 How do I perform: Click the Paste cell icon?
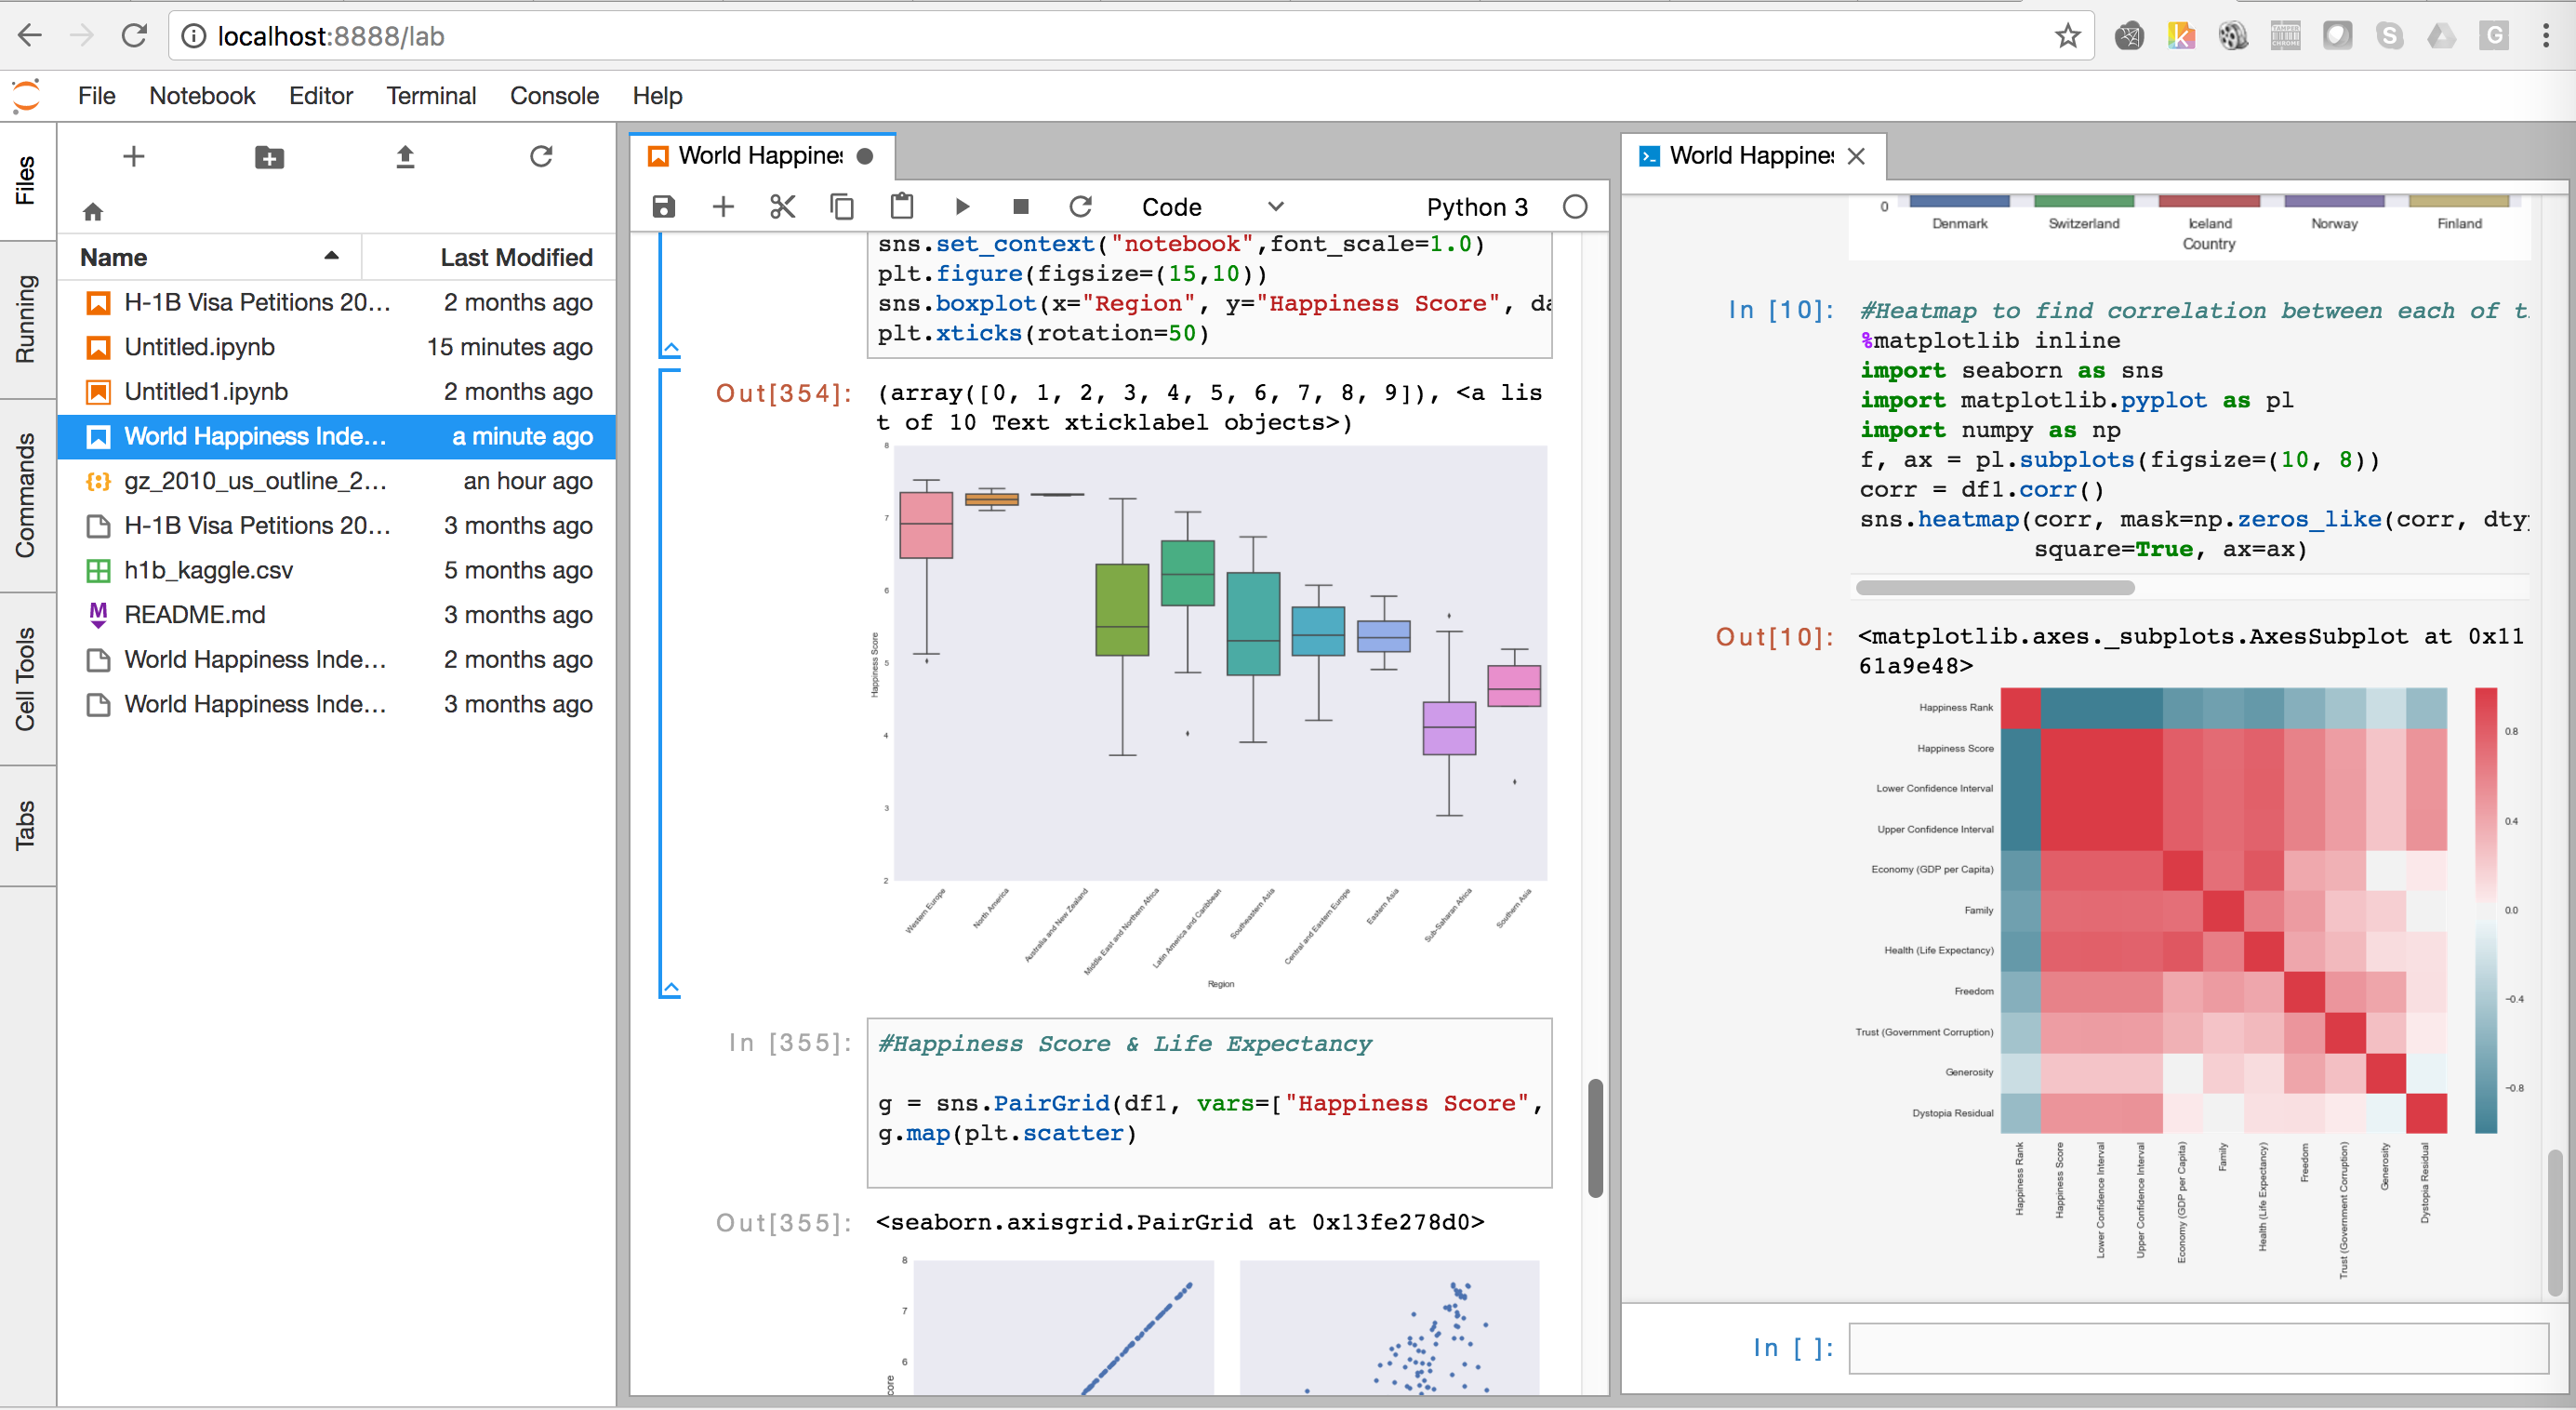coord(899,205)
